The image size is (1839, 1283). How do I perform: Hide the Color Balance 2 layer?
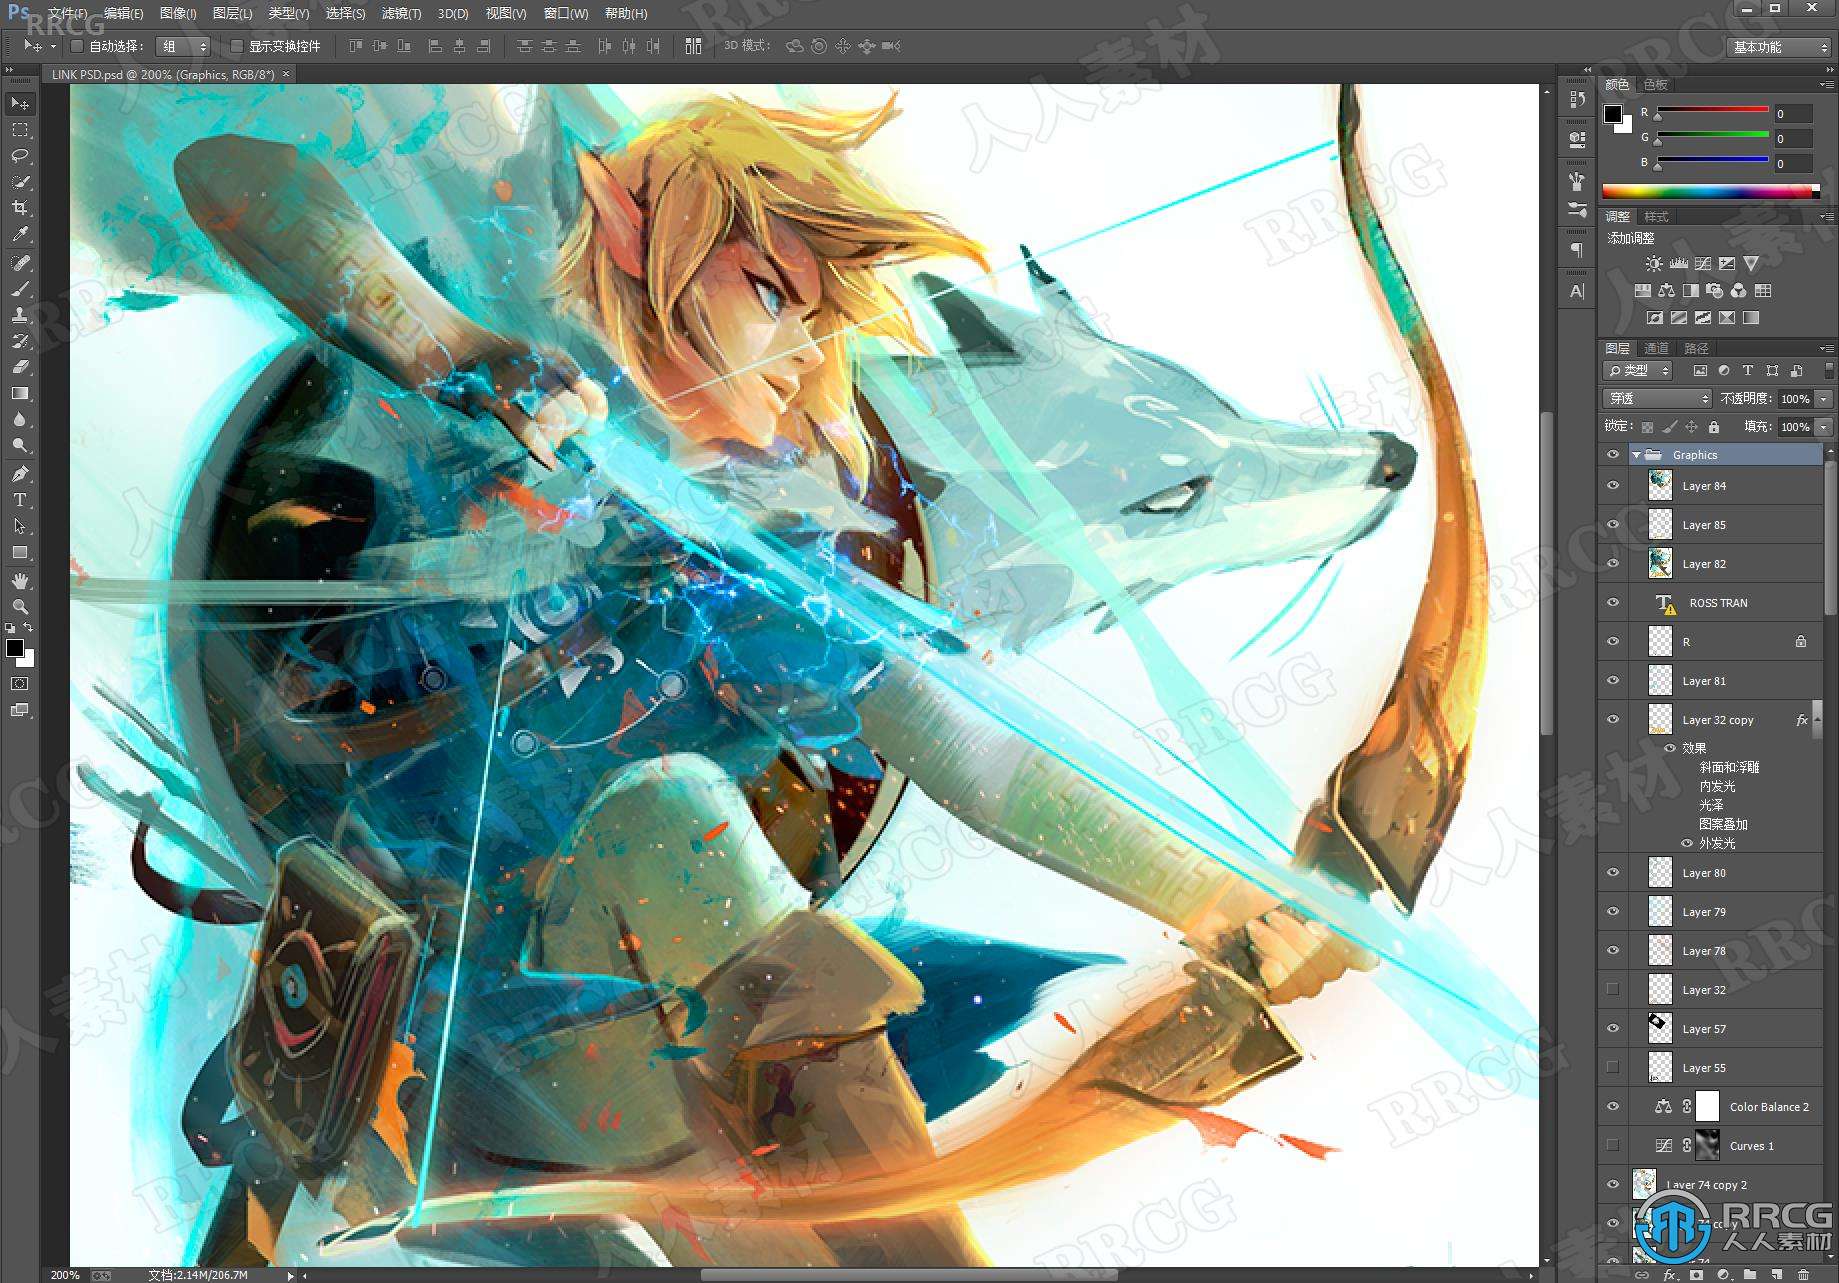click(1613, 1107)
